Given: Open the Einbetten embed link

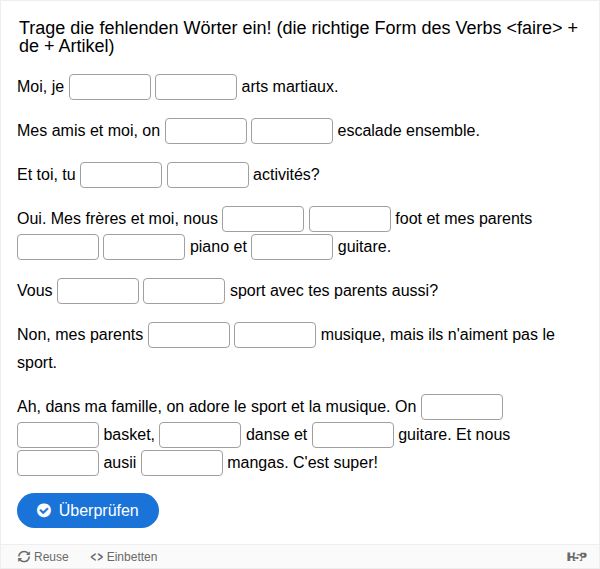Looking at the screenshot, I should tap(124, 557).
